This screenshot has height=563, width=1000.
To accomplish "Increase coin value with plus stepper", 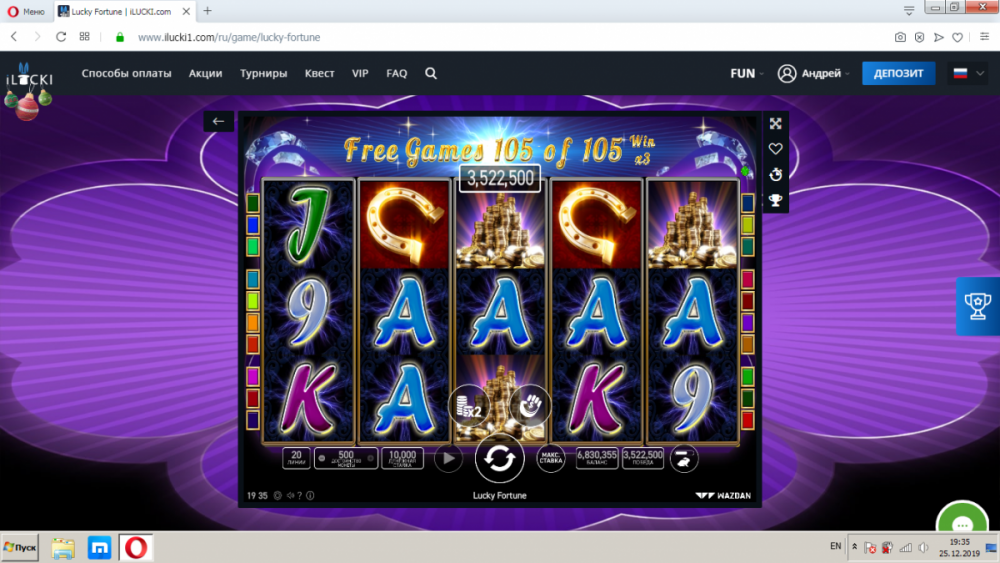I will coord(370,458).
